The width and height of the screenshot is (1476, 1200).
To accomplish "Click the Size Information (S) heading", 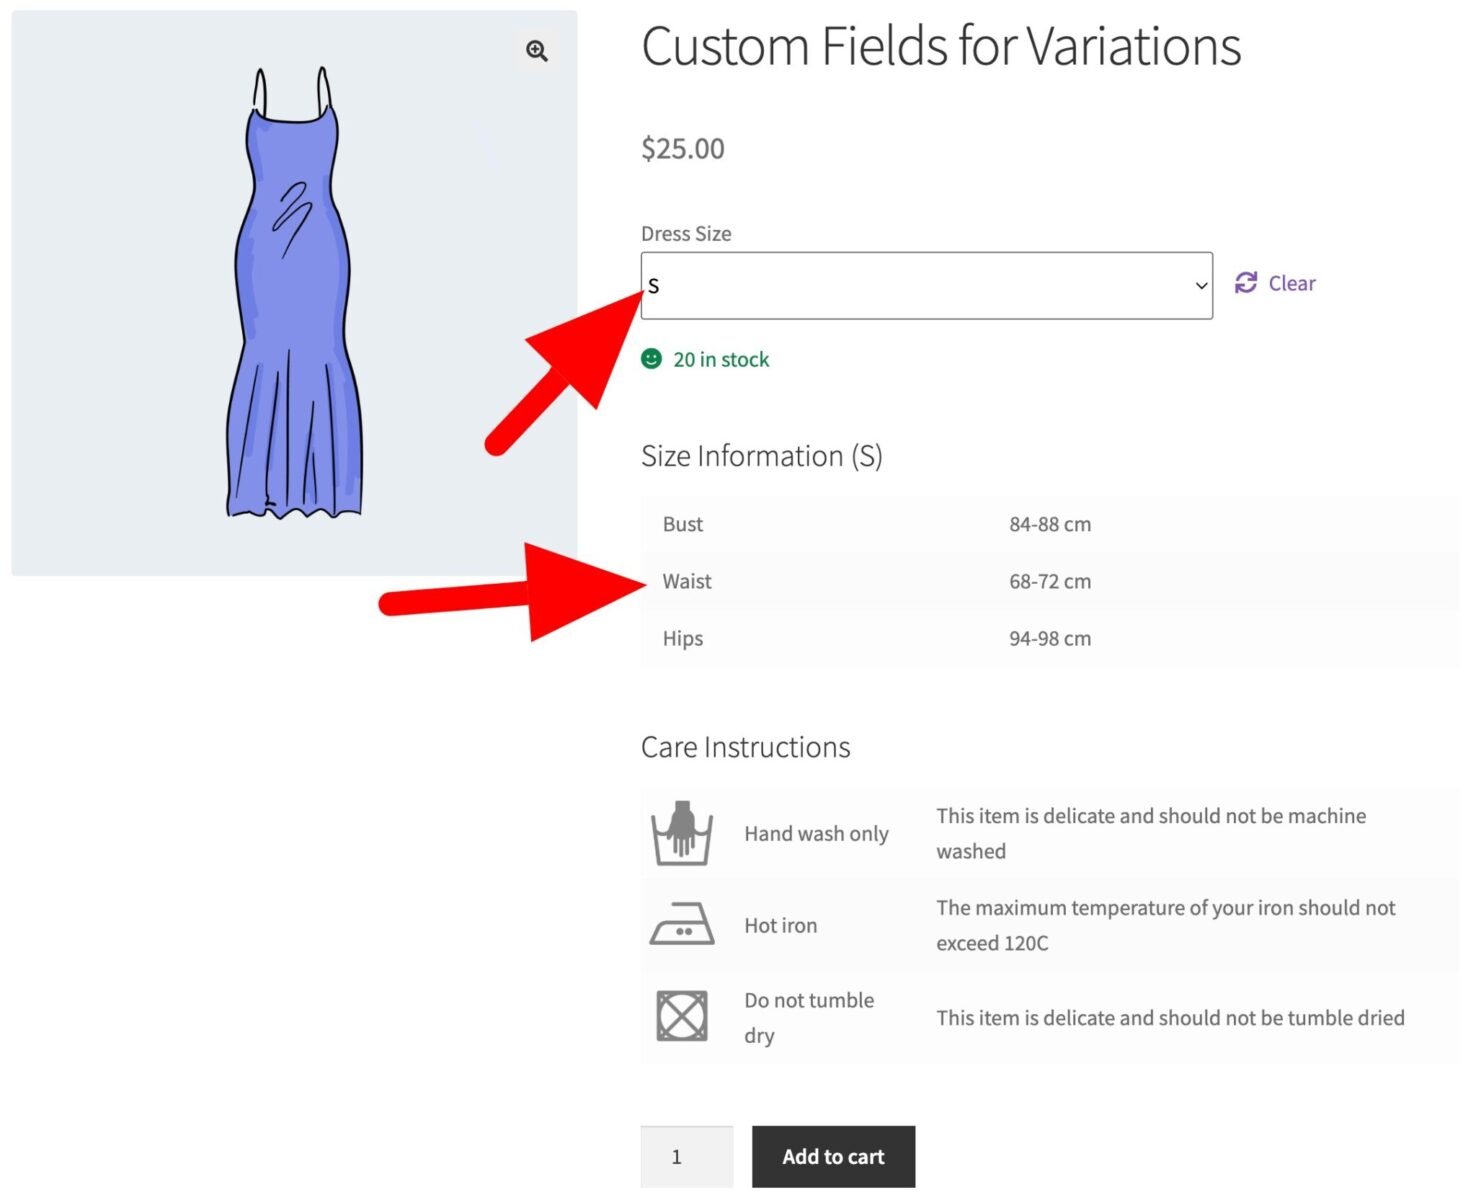I will tap(763, 456).
